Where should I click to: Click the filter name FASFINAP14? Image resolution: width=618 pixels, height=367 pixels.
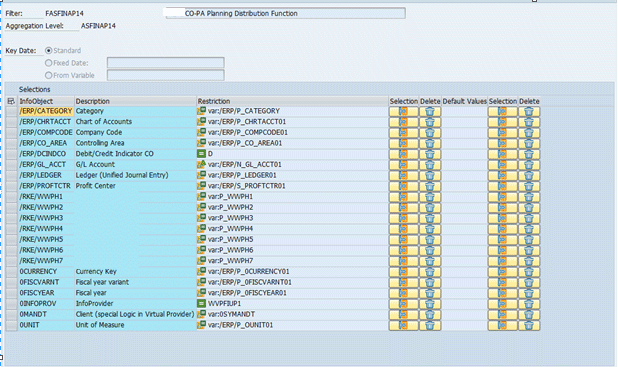point(64,13)
